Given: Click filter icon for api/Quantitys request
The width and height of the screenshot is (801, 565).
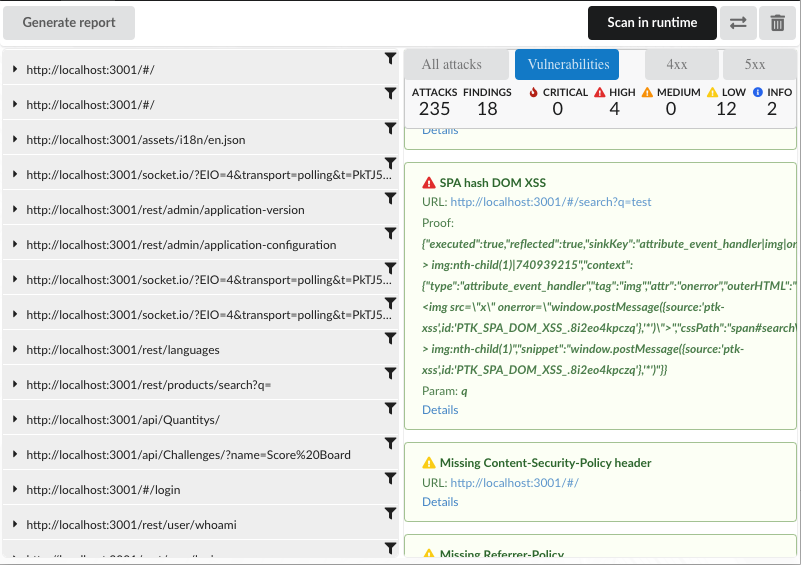Looking at the screenshot, I should pos(390,409).
